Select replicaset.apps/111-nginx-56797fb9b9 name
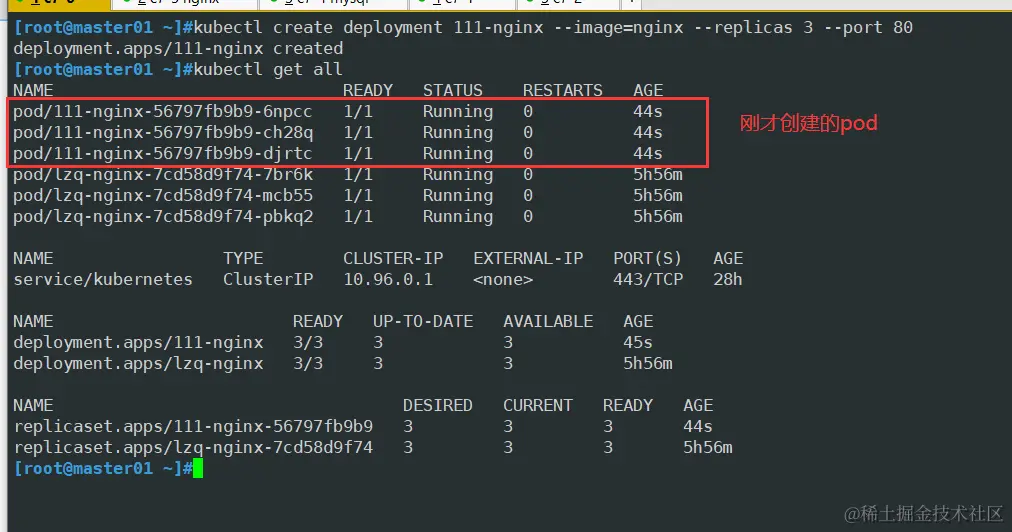This screenshot has height=532, width=1012. pos(193,427)
